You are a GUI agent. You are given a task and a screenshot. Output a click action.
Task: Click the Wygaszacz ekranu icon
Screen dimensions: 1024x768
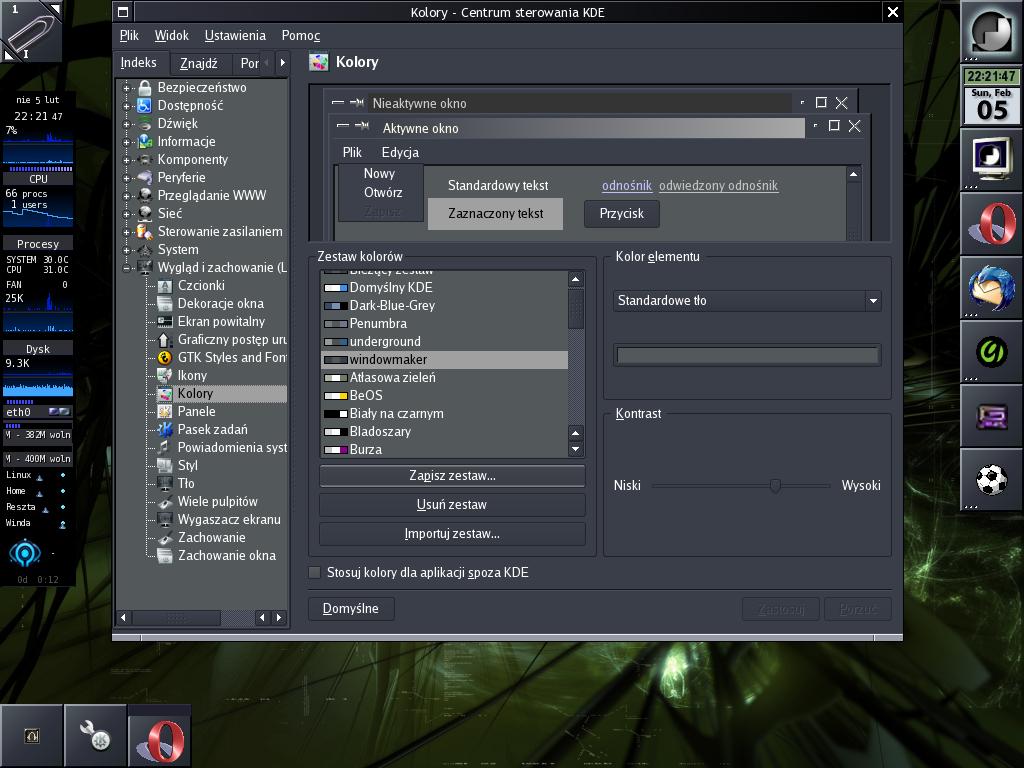tap(165, 519)
